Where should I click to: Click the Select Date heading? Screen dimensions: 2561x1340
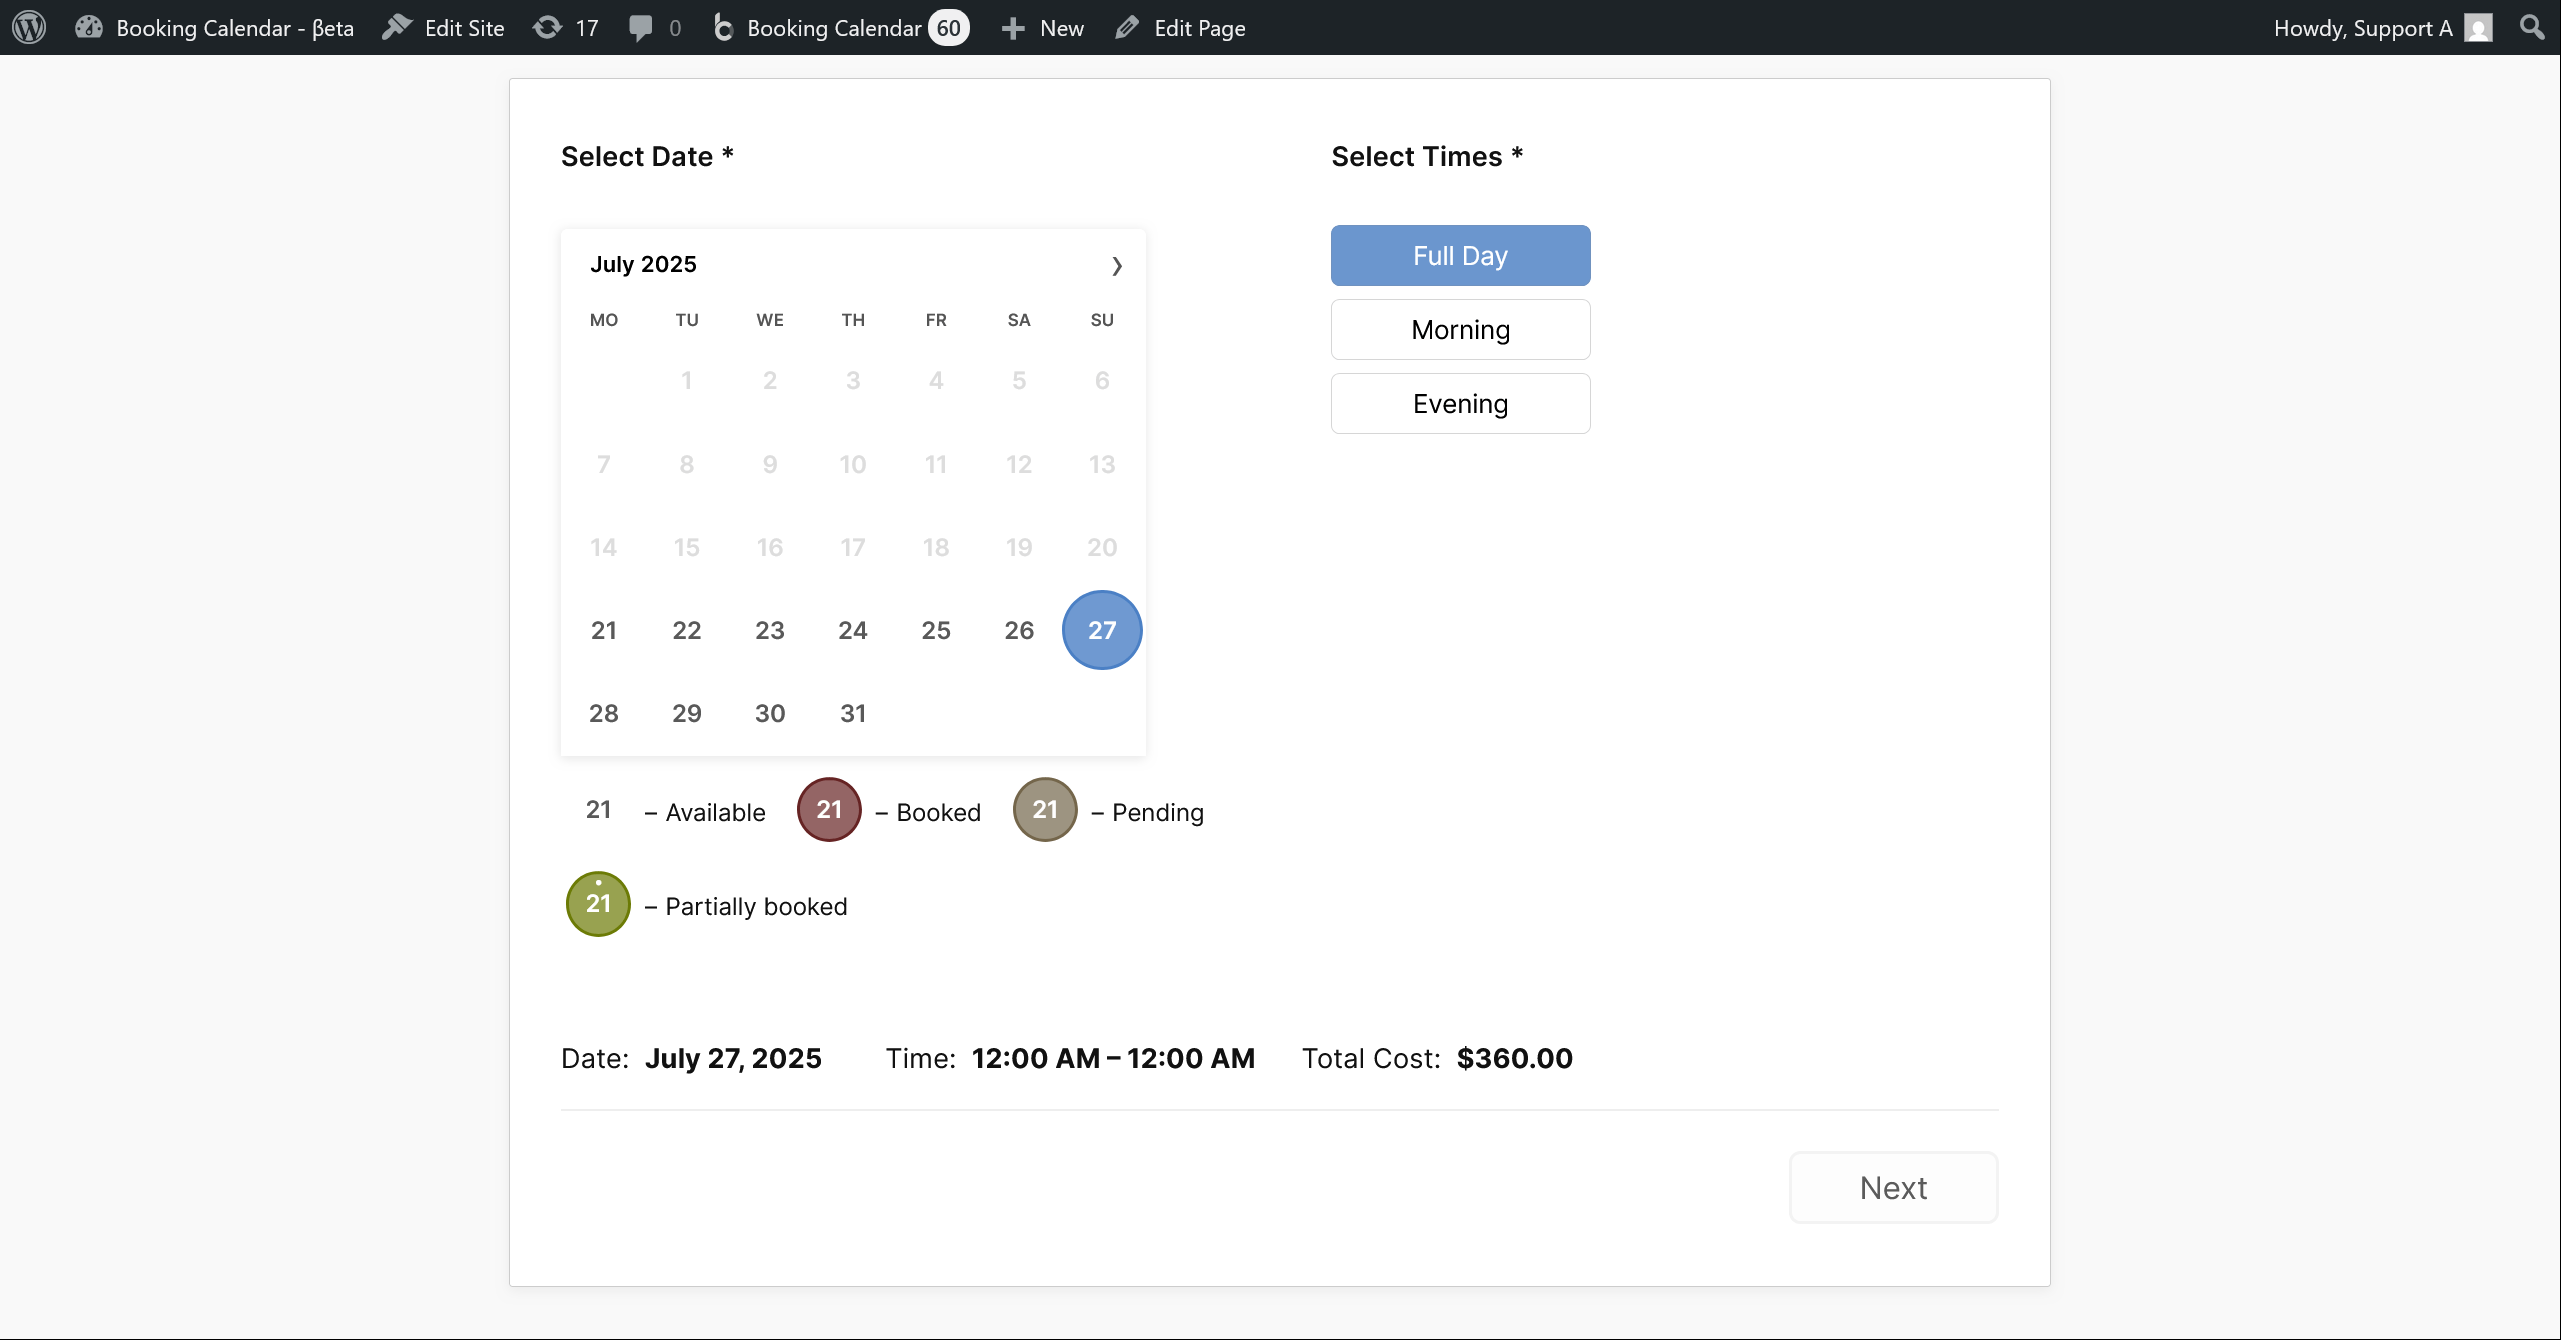(647, 156)
